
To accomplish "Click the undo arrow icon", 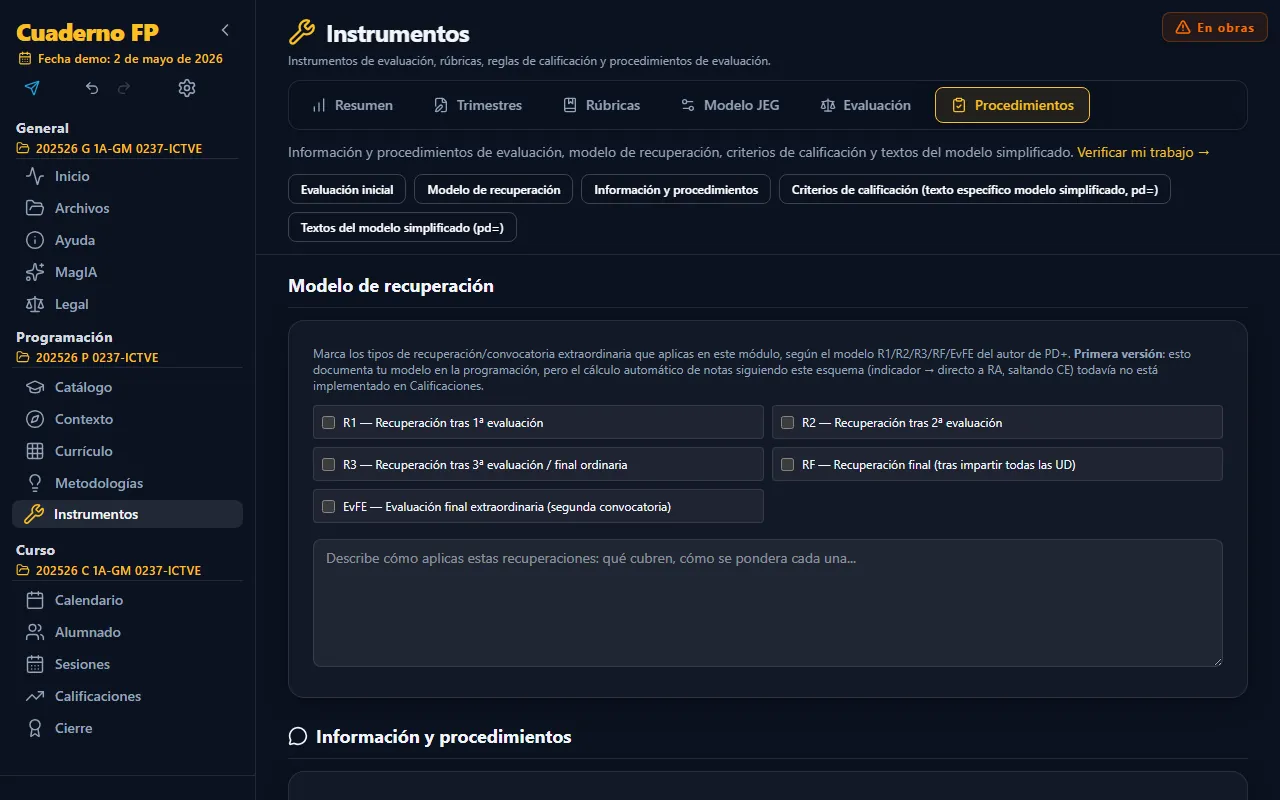I will [x=92, y=88].
